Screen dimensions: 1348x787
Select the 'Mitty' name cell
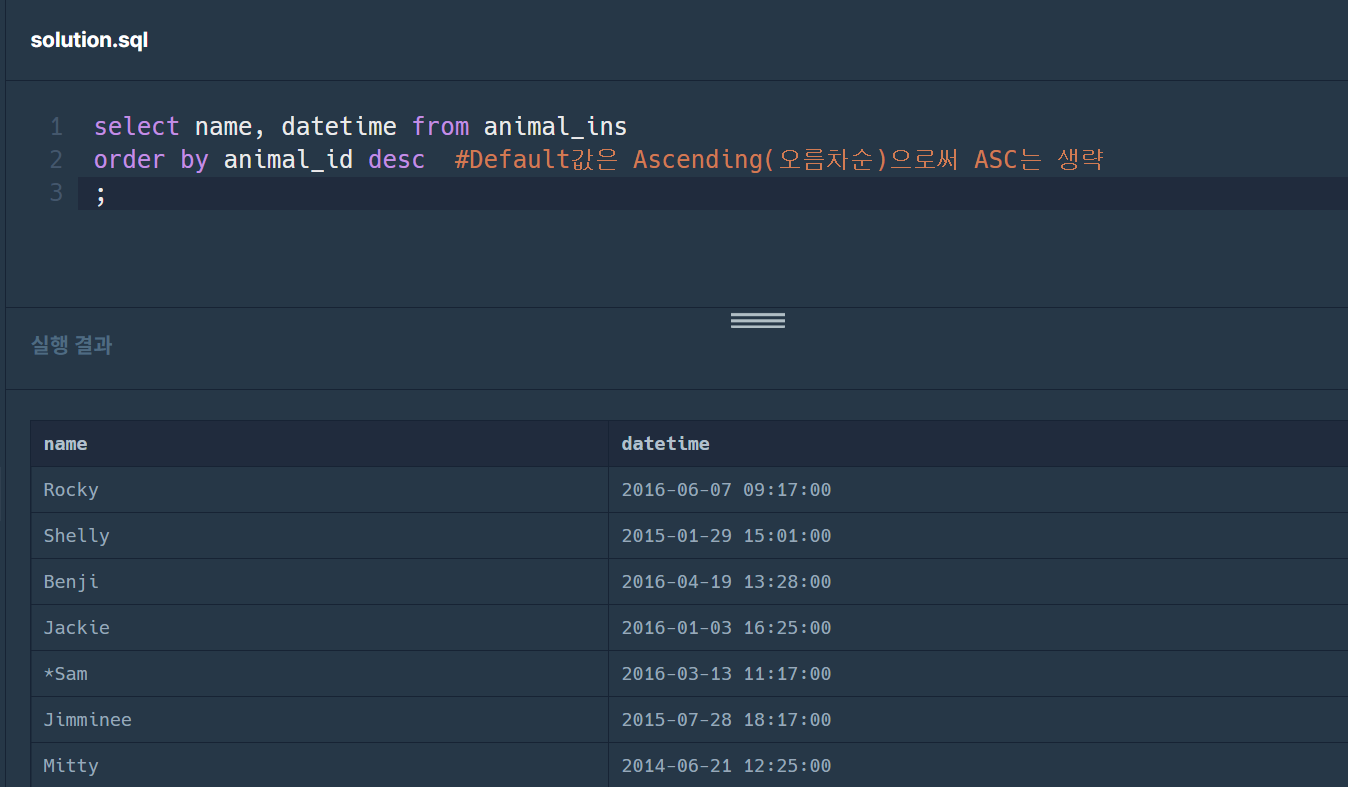point(319,765)
